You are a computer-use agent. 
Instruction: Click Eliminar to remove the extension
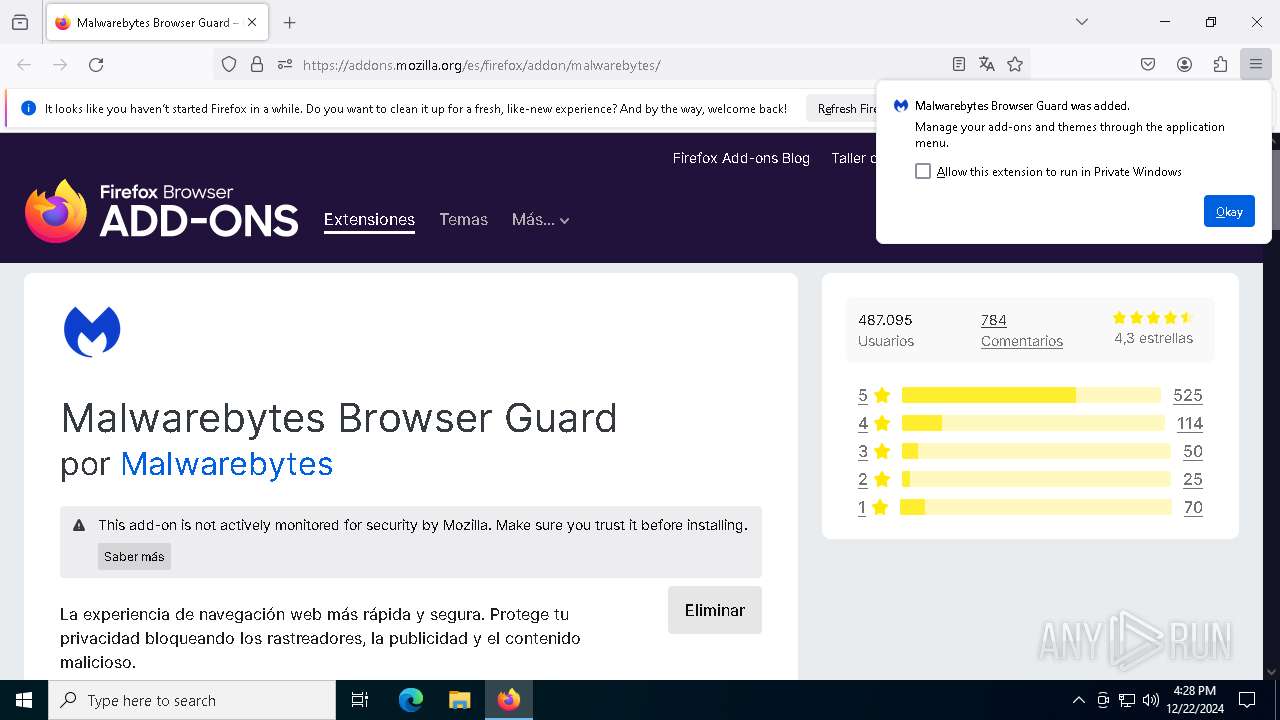click(714, 610)
